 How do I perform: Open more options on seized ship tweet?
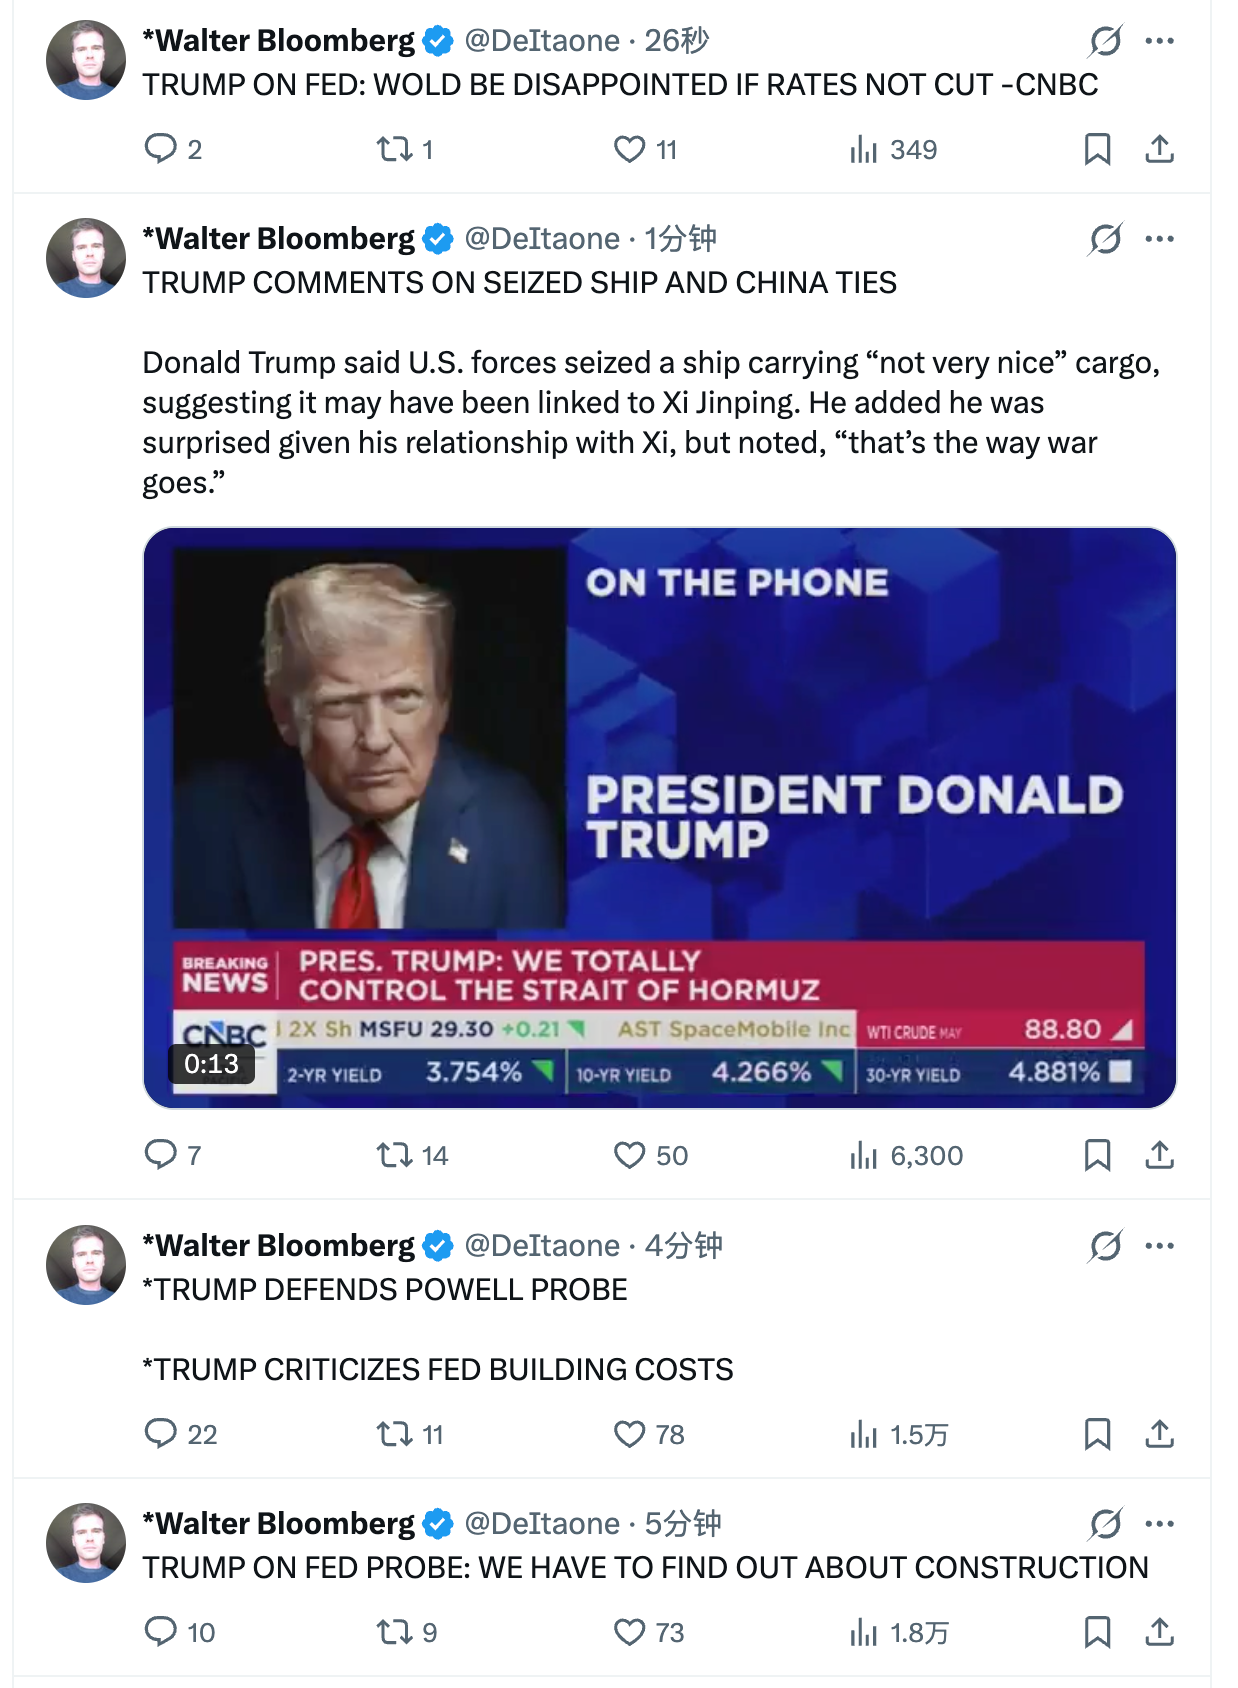1160,239
